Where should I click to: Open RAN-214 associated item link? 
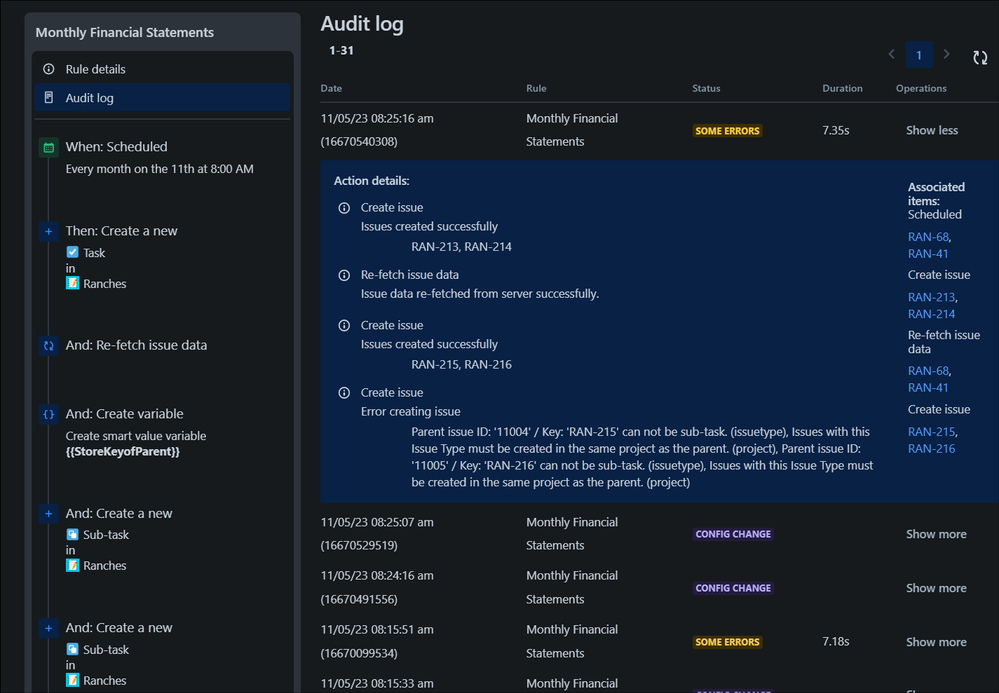tap(931, 313)
